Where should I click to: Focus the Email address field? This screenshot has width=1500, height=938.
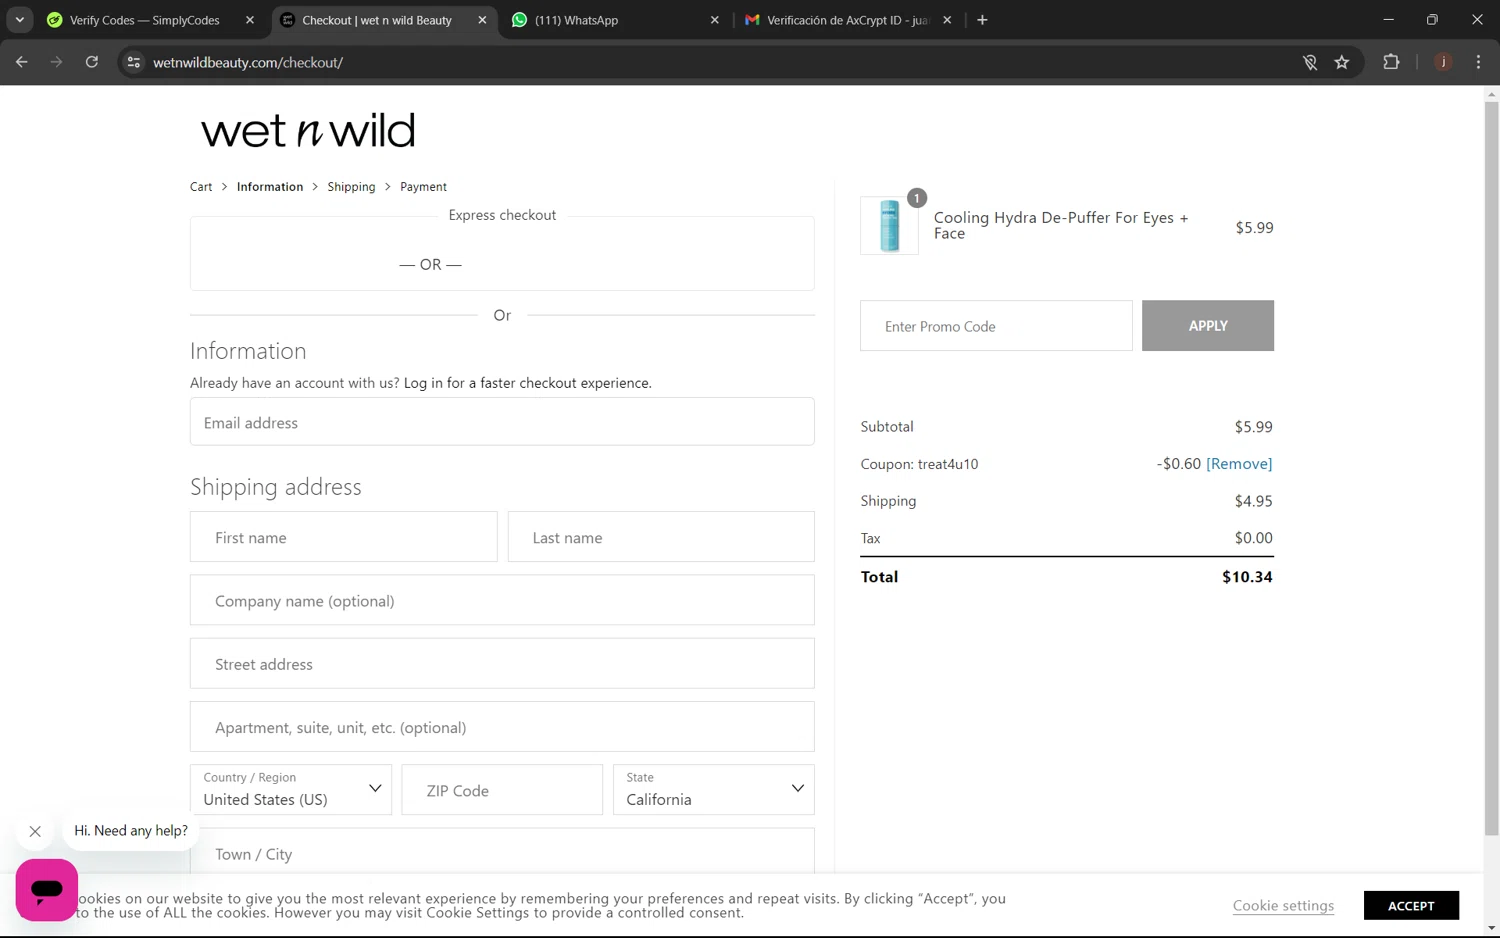pos(502,422)
